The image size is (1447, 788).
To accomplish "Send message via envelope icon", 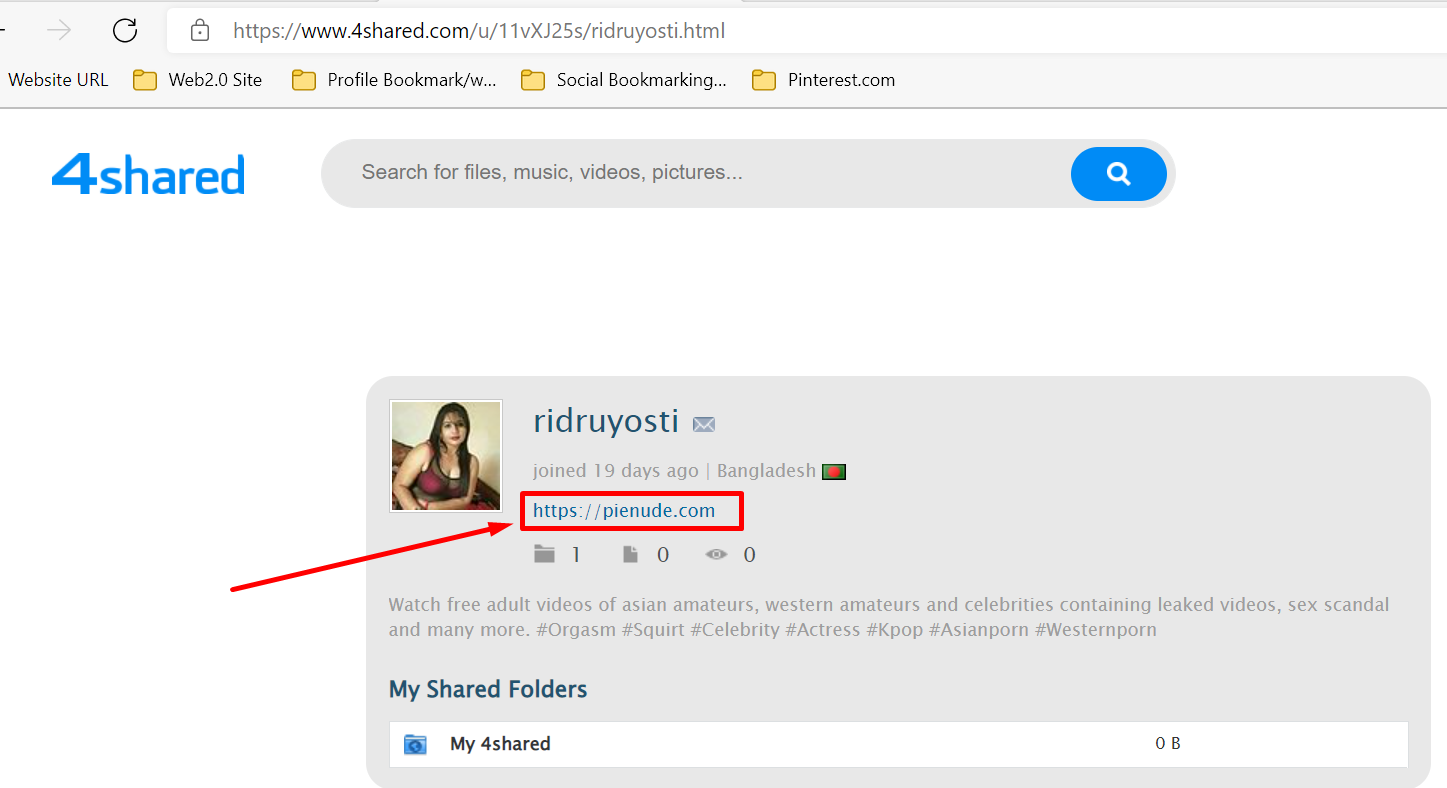I will click(704, 424).
